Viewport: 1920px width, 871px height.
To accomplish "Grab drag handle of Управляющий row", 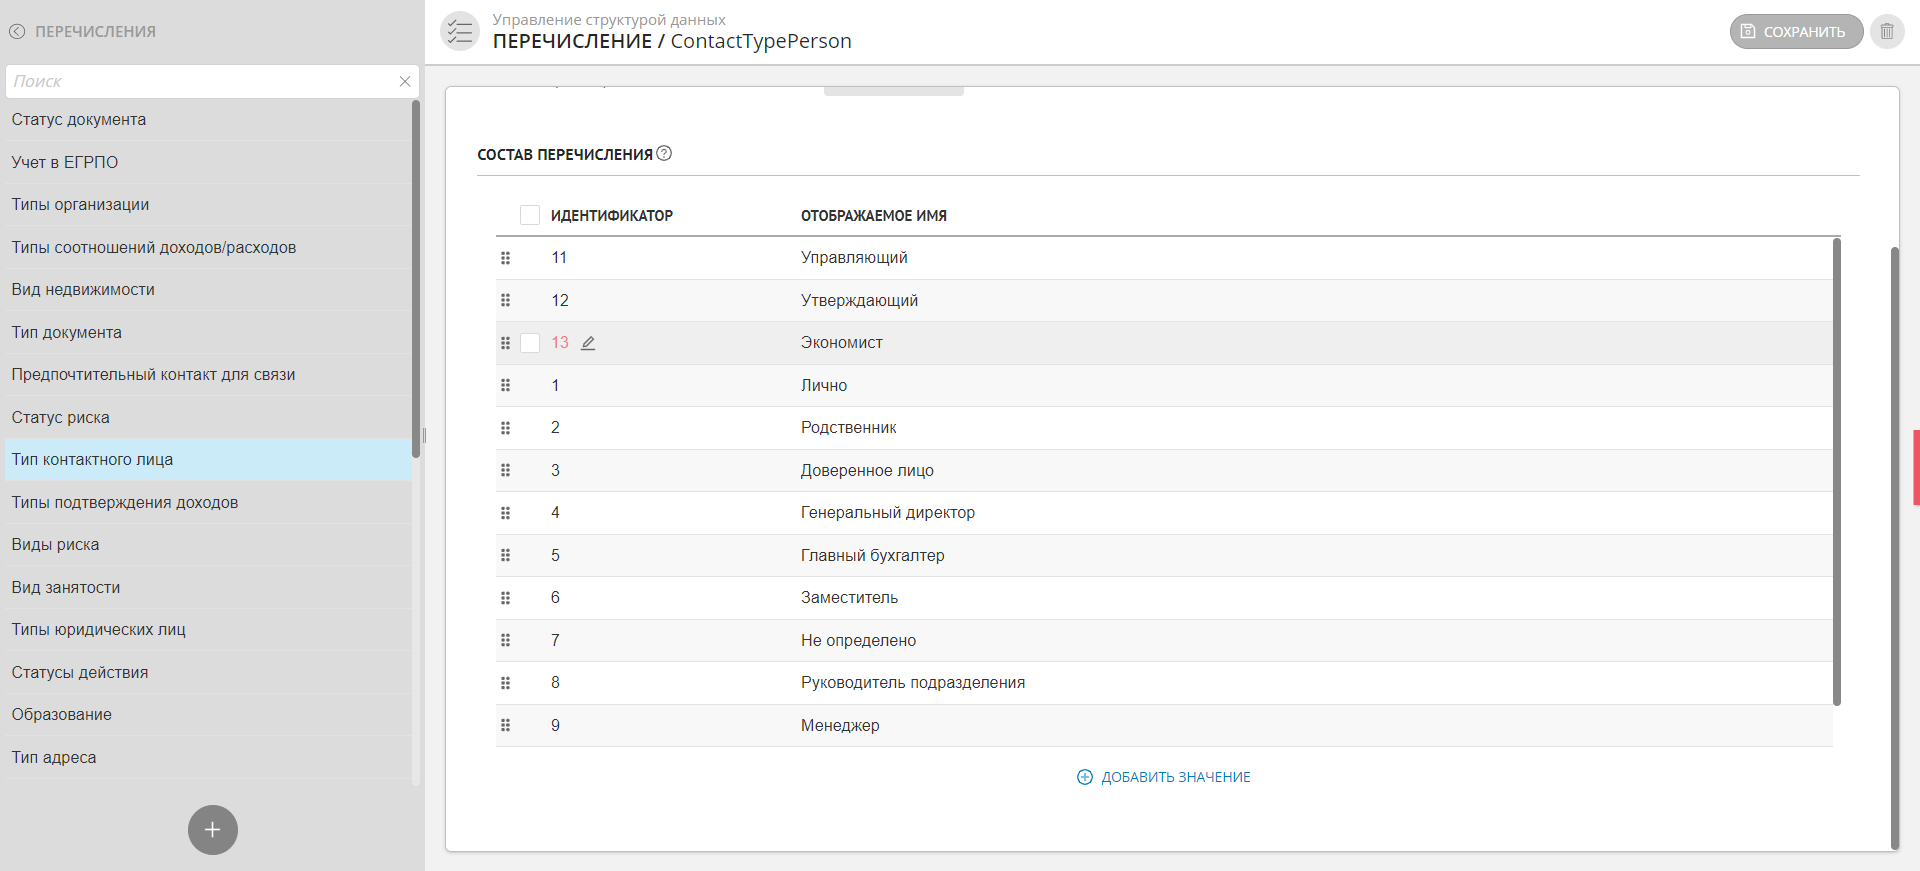I will click(505, 258).
